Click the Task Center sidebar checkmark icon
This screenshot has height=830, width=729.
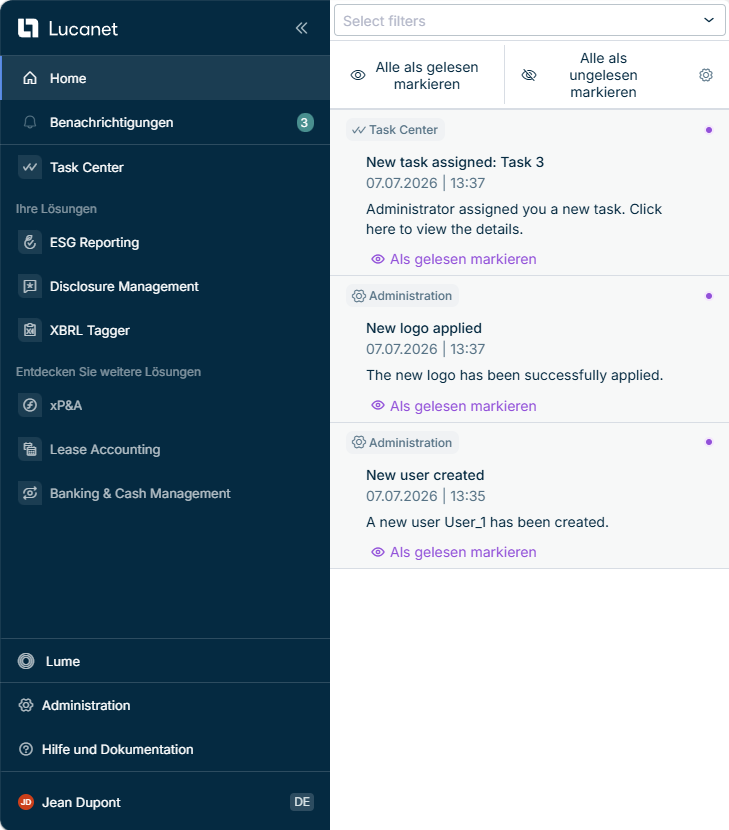[30, 167]
